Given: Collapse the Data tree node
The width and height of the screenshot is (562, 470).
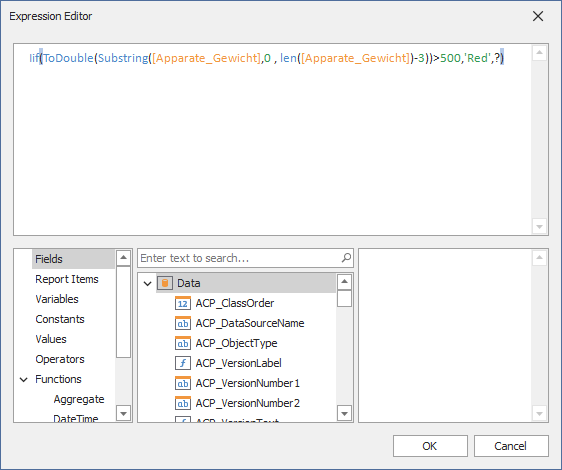Looking at the screenshot, I should point(148,284).
